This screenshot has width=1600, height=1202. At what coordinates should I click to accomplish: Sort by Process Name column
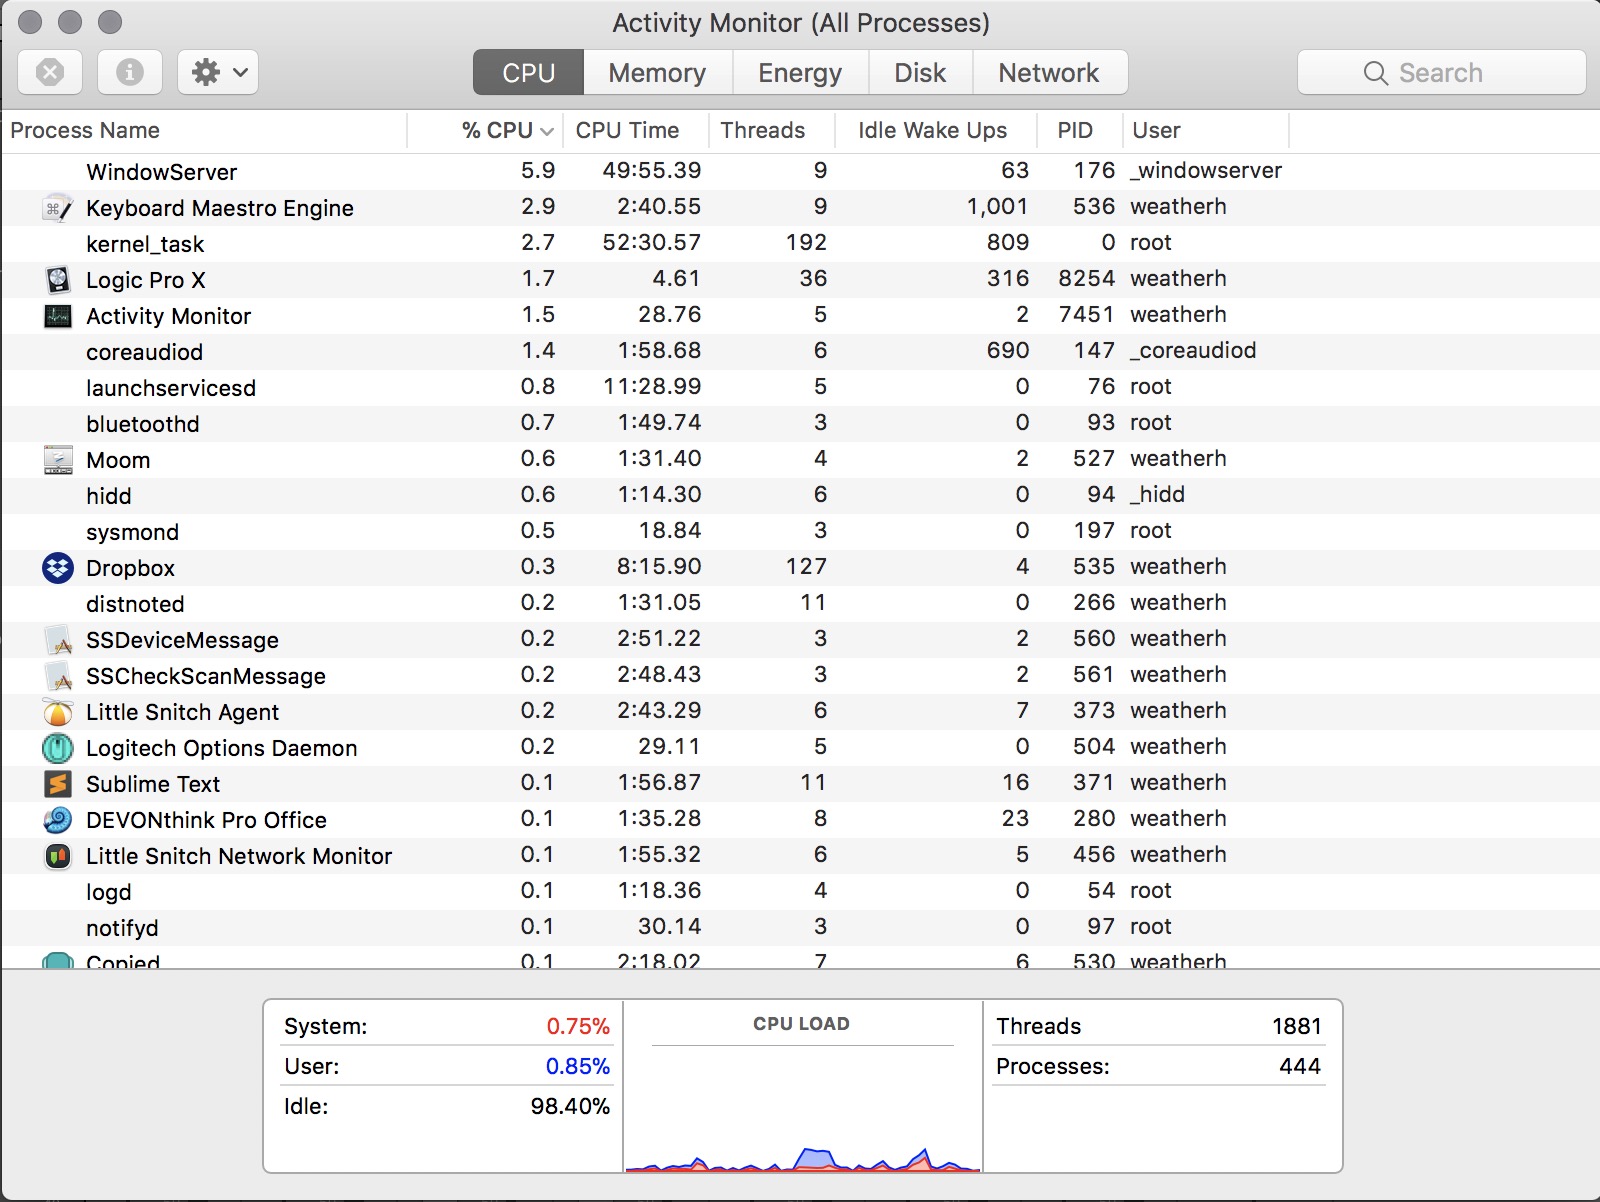pos(204,130)
